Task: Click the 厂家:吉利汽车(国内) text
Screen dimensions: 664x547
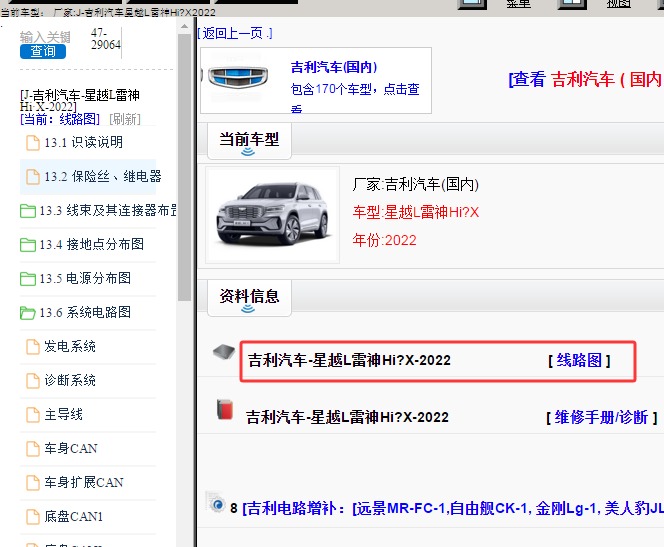Action: point(415,184)
